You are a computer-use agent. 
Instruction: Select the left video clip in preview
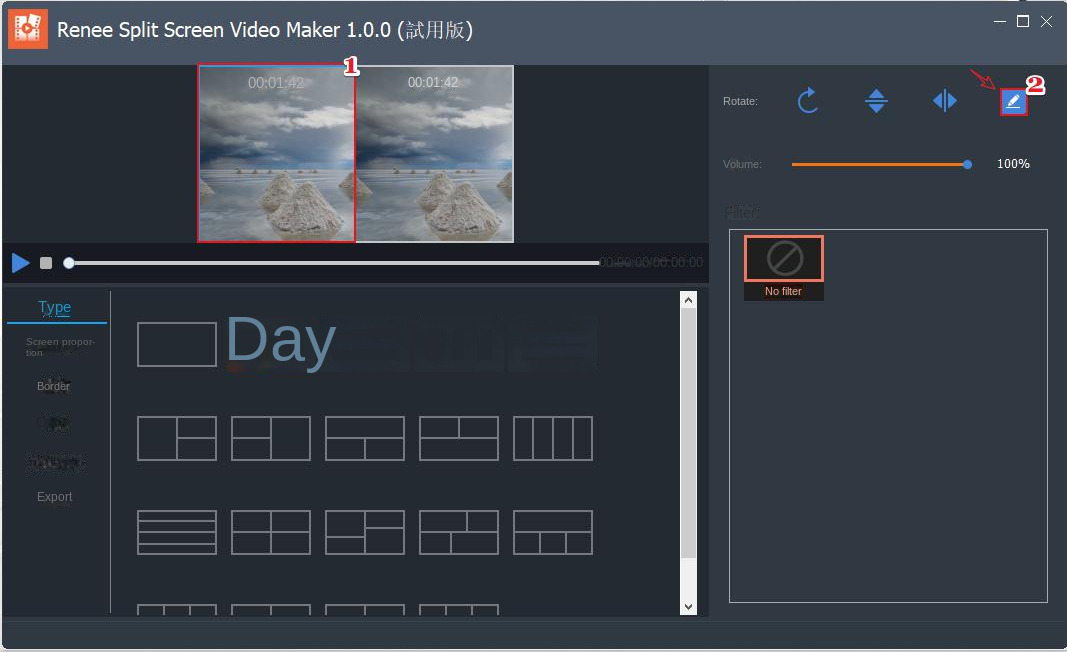click(276, 153)
